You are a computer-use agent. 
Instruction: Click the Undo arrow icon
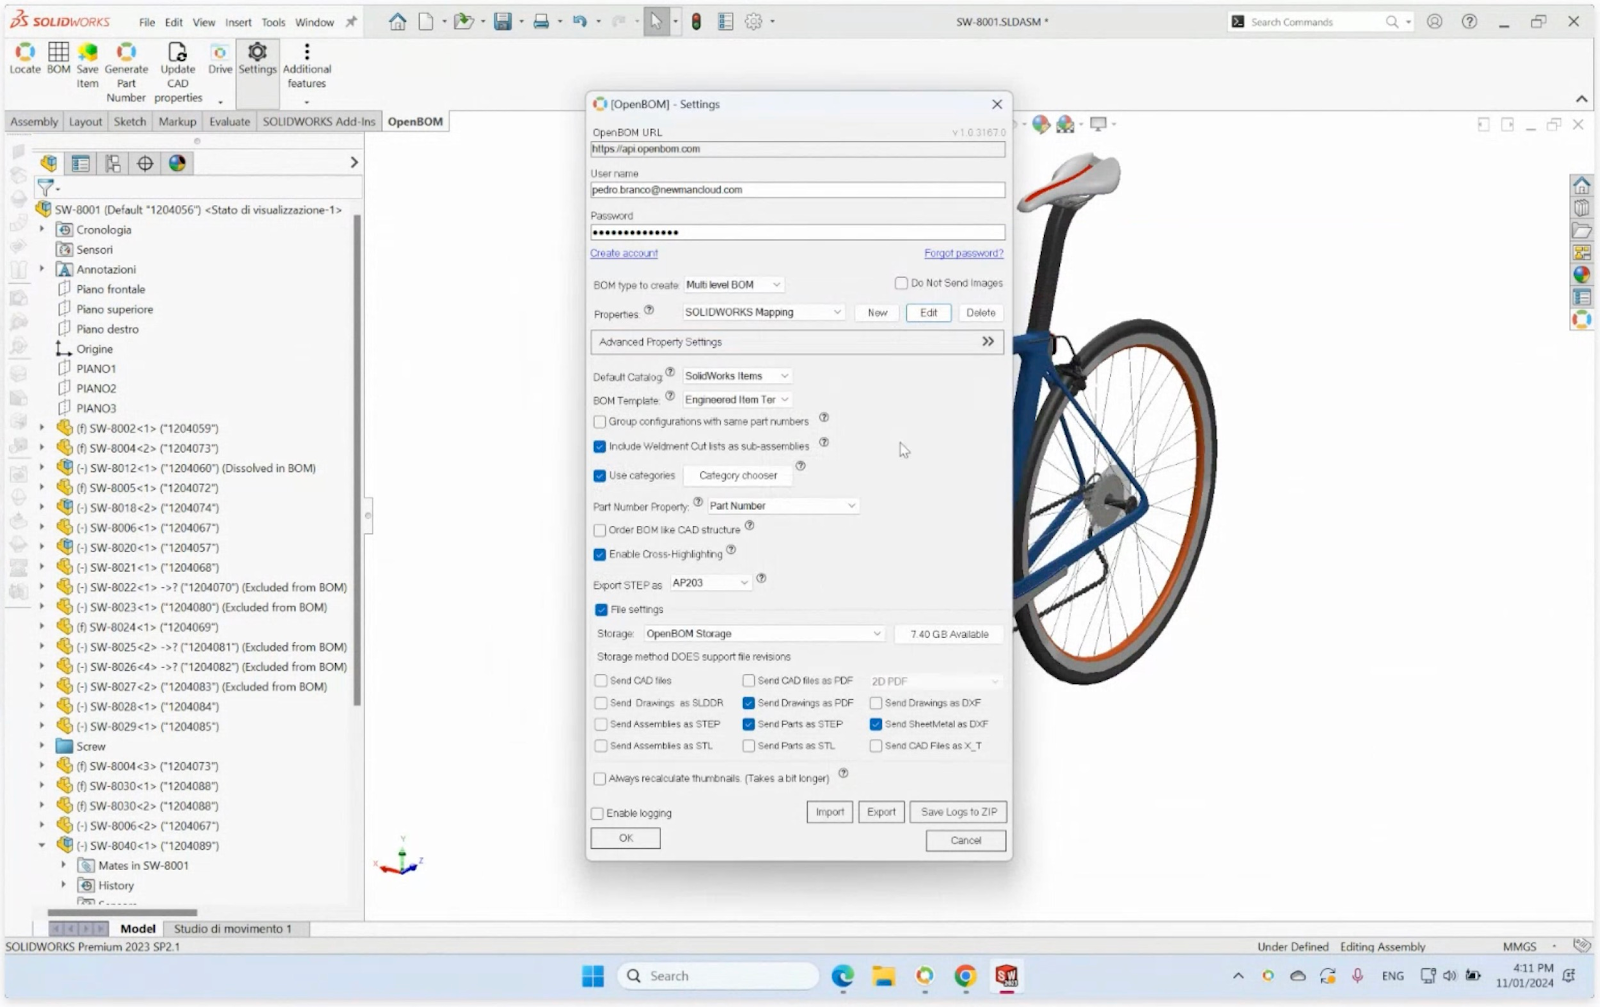[x=579, y=21]
